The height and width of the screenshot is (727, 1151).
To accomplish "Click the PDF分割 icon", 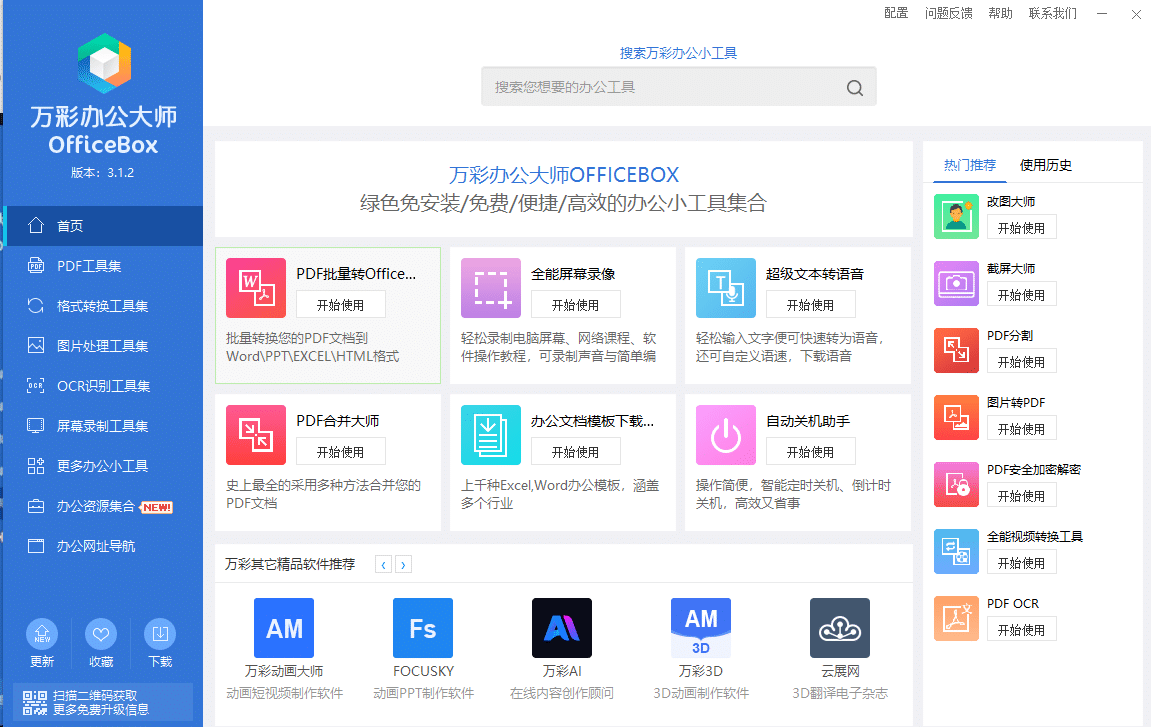I will (x=956, y=350).
